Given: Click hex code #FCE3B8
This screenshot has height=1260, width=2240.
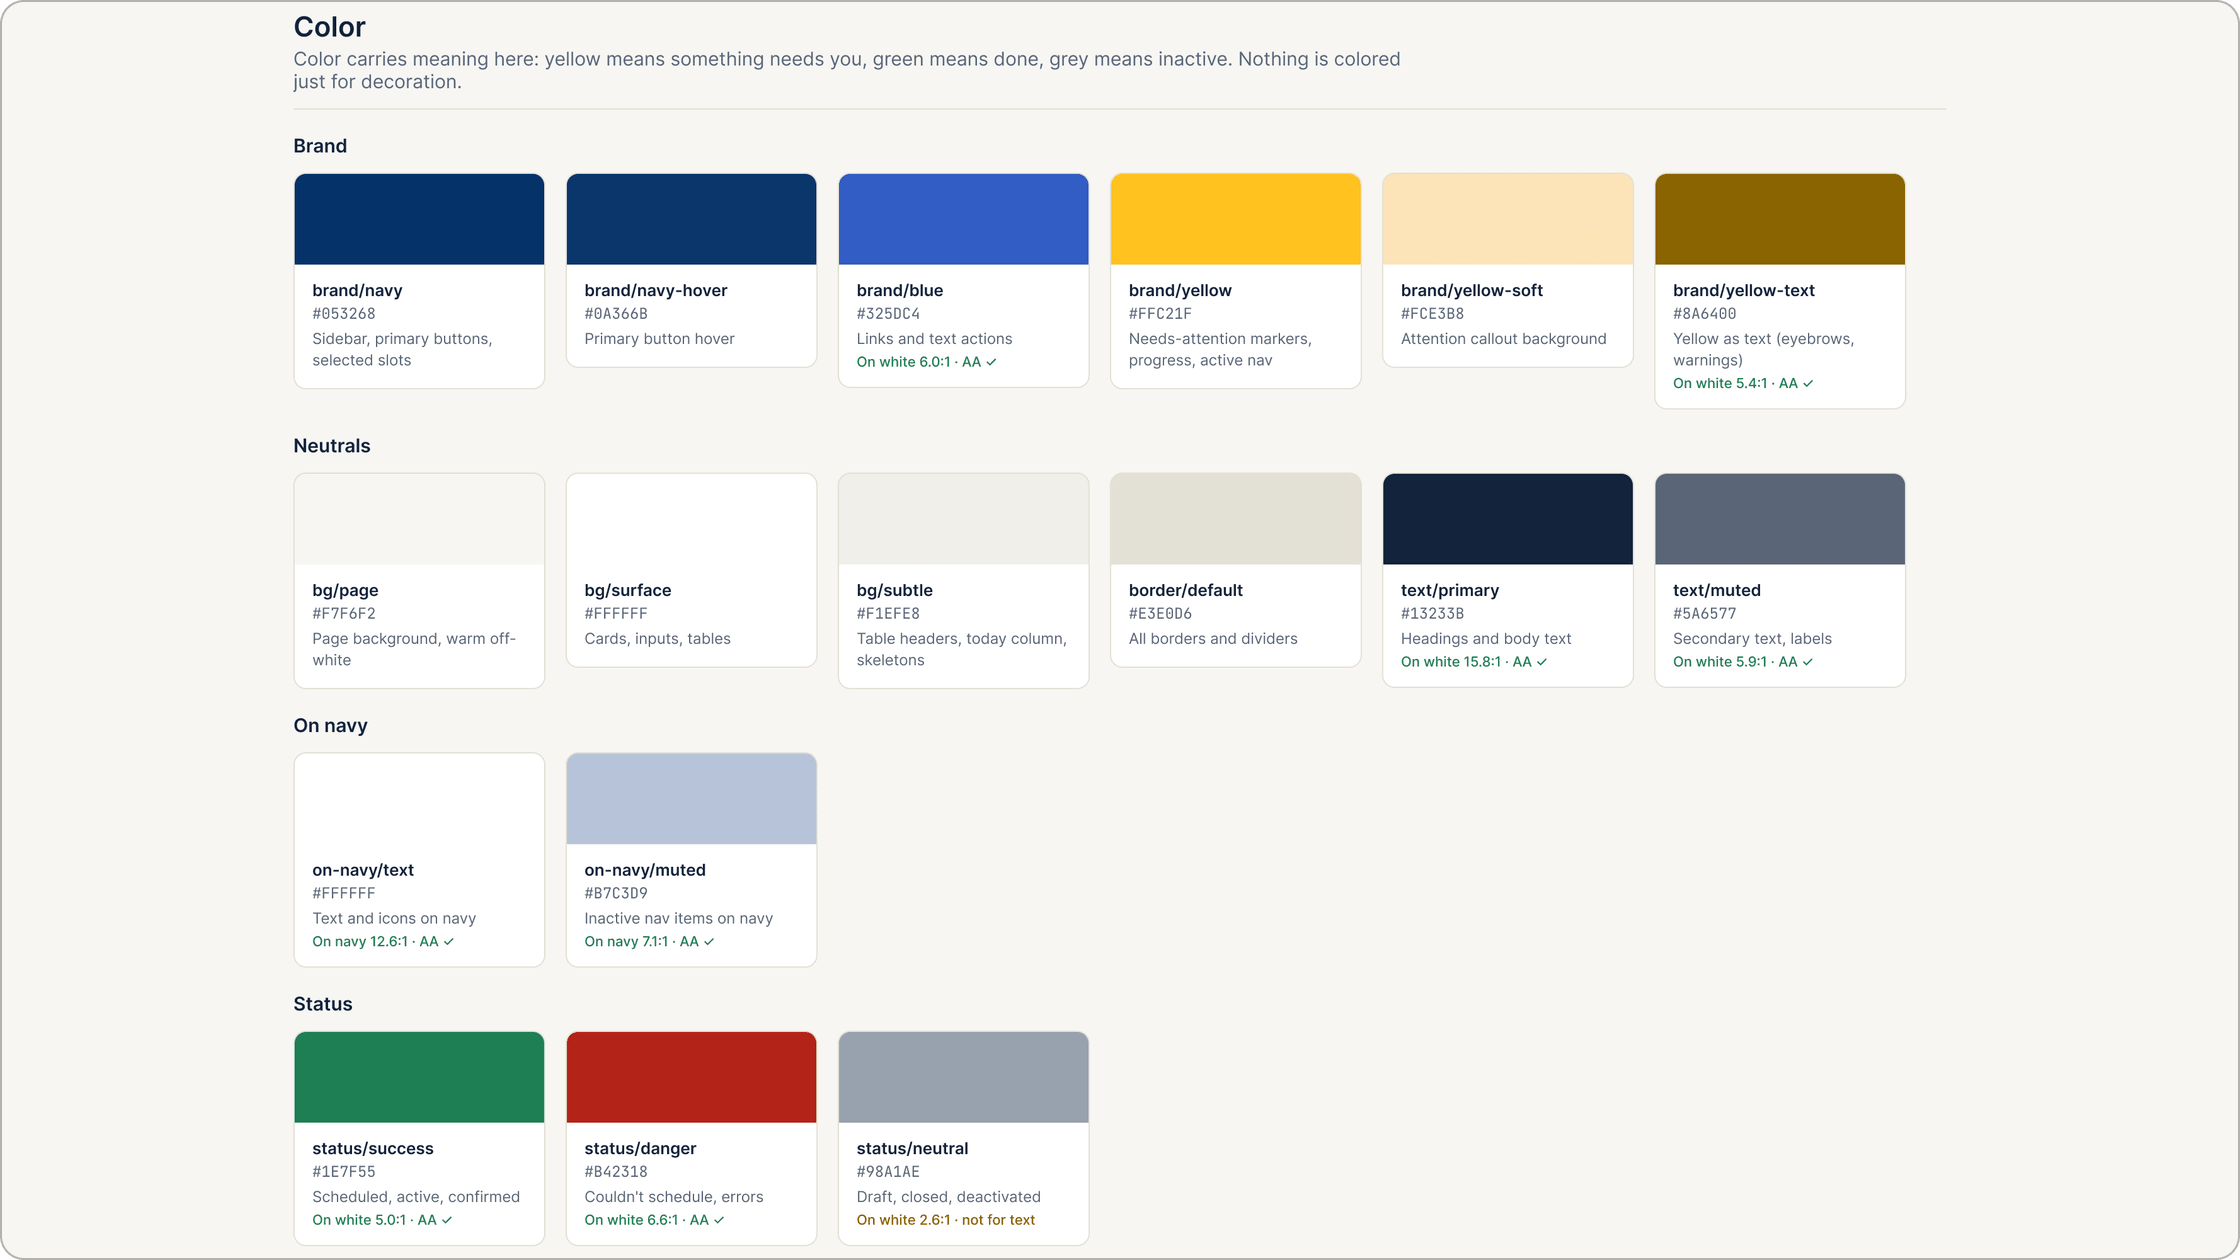Looking at the screenshot, I should click(x=1432, y=314).
